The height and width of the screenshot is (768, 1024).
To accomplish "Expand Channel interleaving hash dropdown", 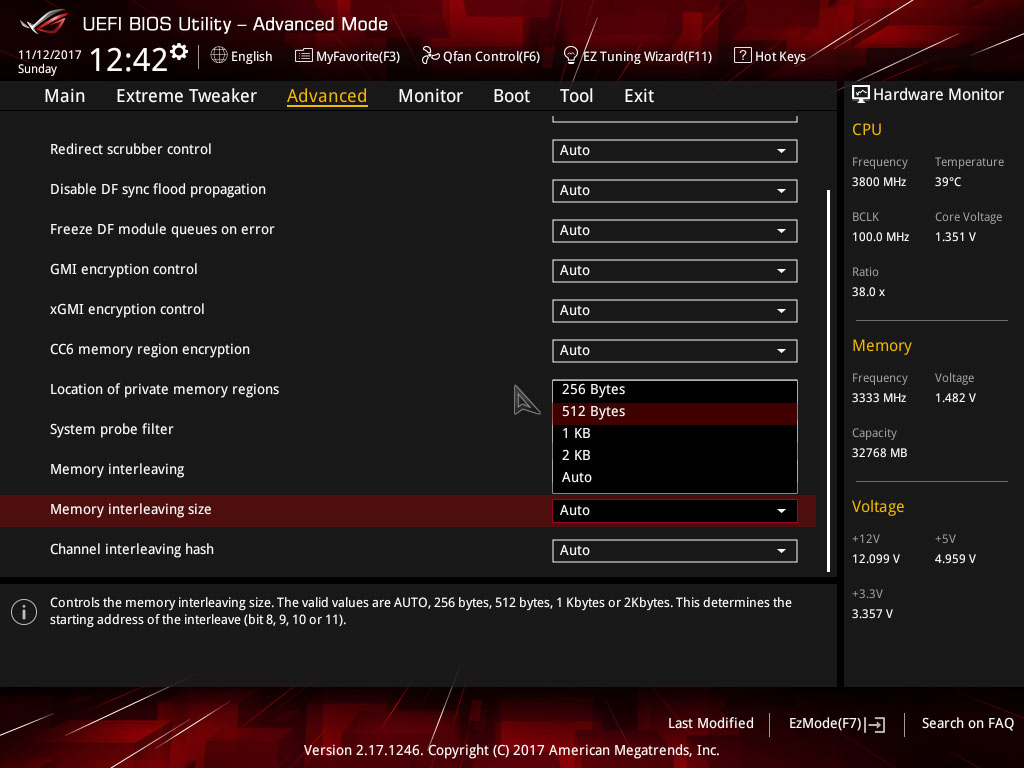I will coord(675,551).
